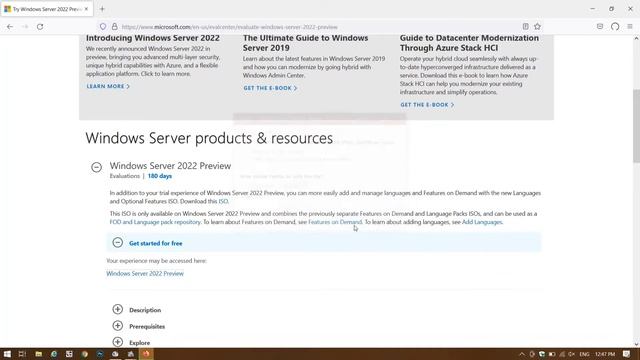Open the Add Languages link
The width and height of the screenshot is (640, 360).
click(482, 222)
